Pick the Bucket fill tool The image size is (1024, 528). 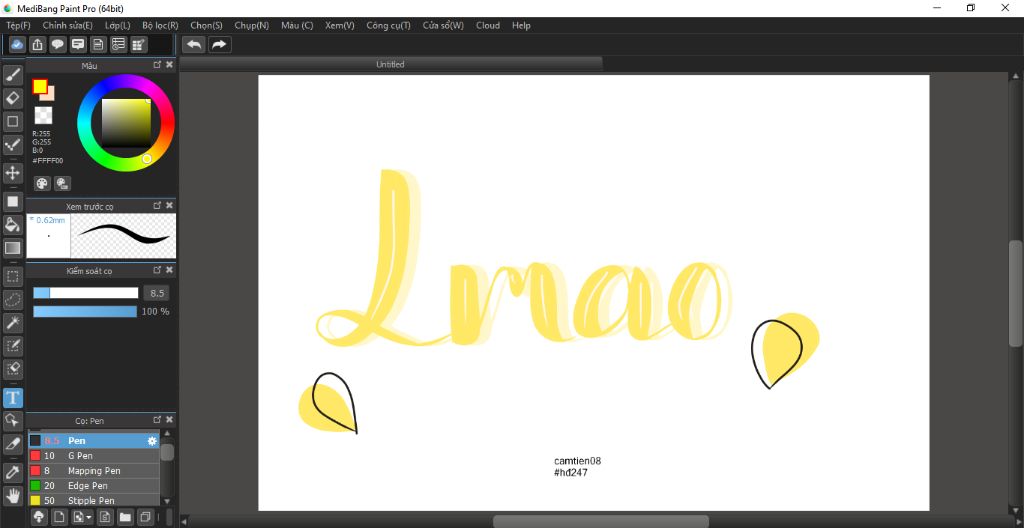(12, 225)
